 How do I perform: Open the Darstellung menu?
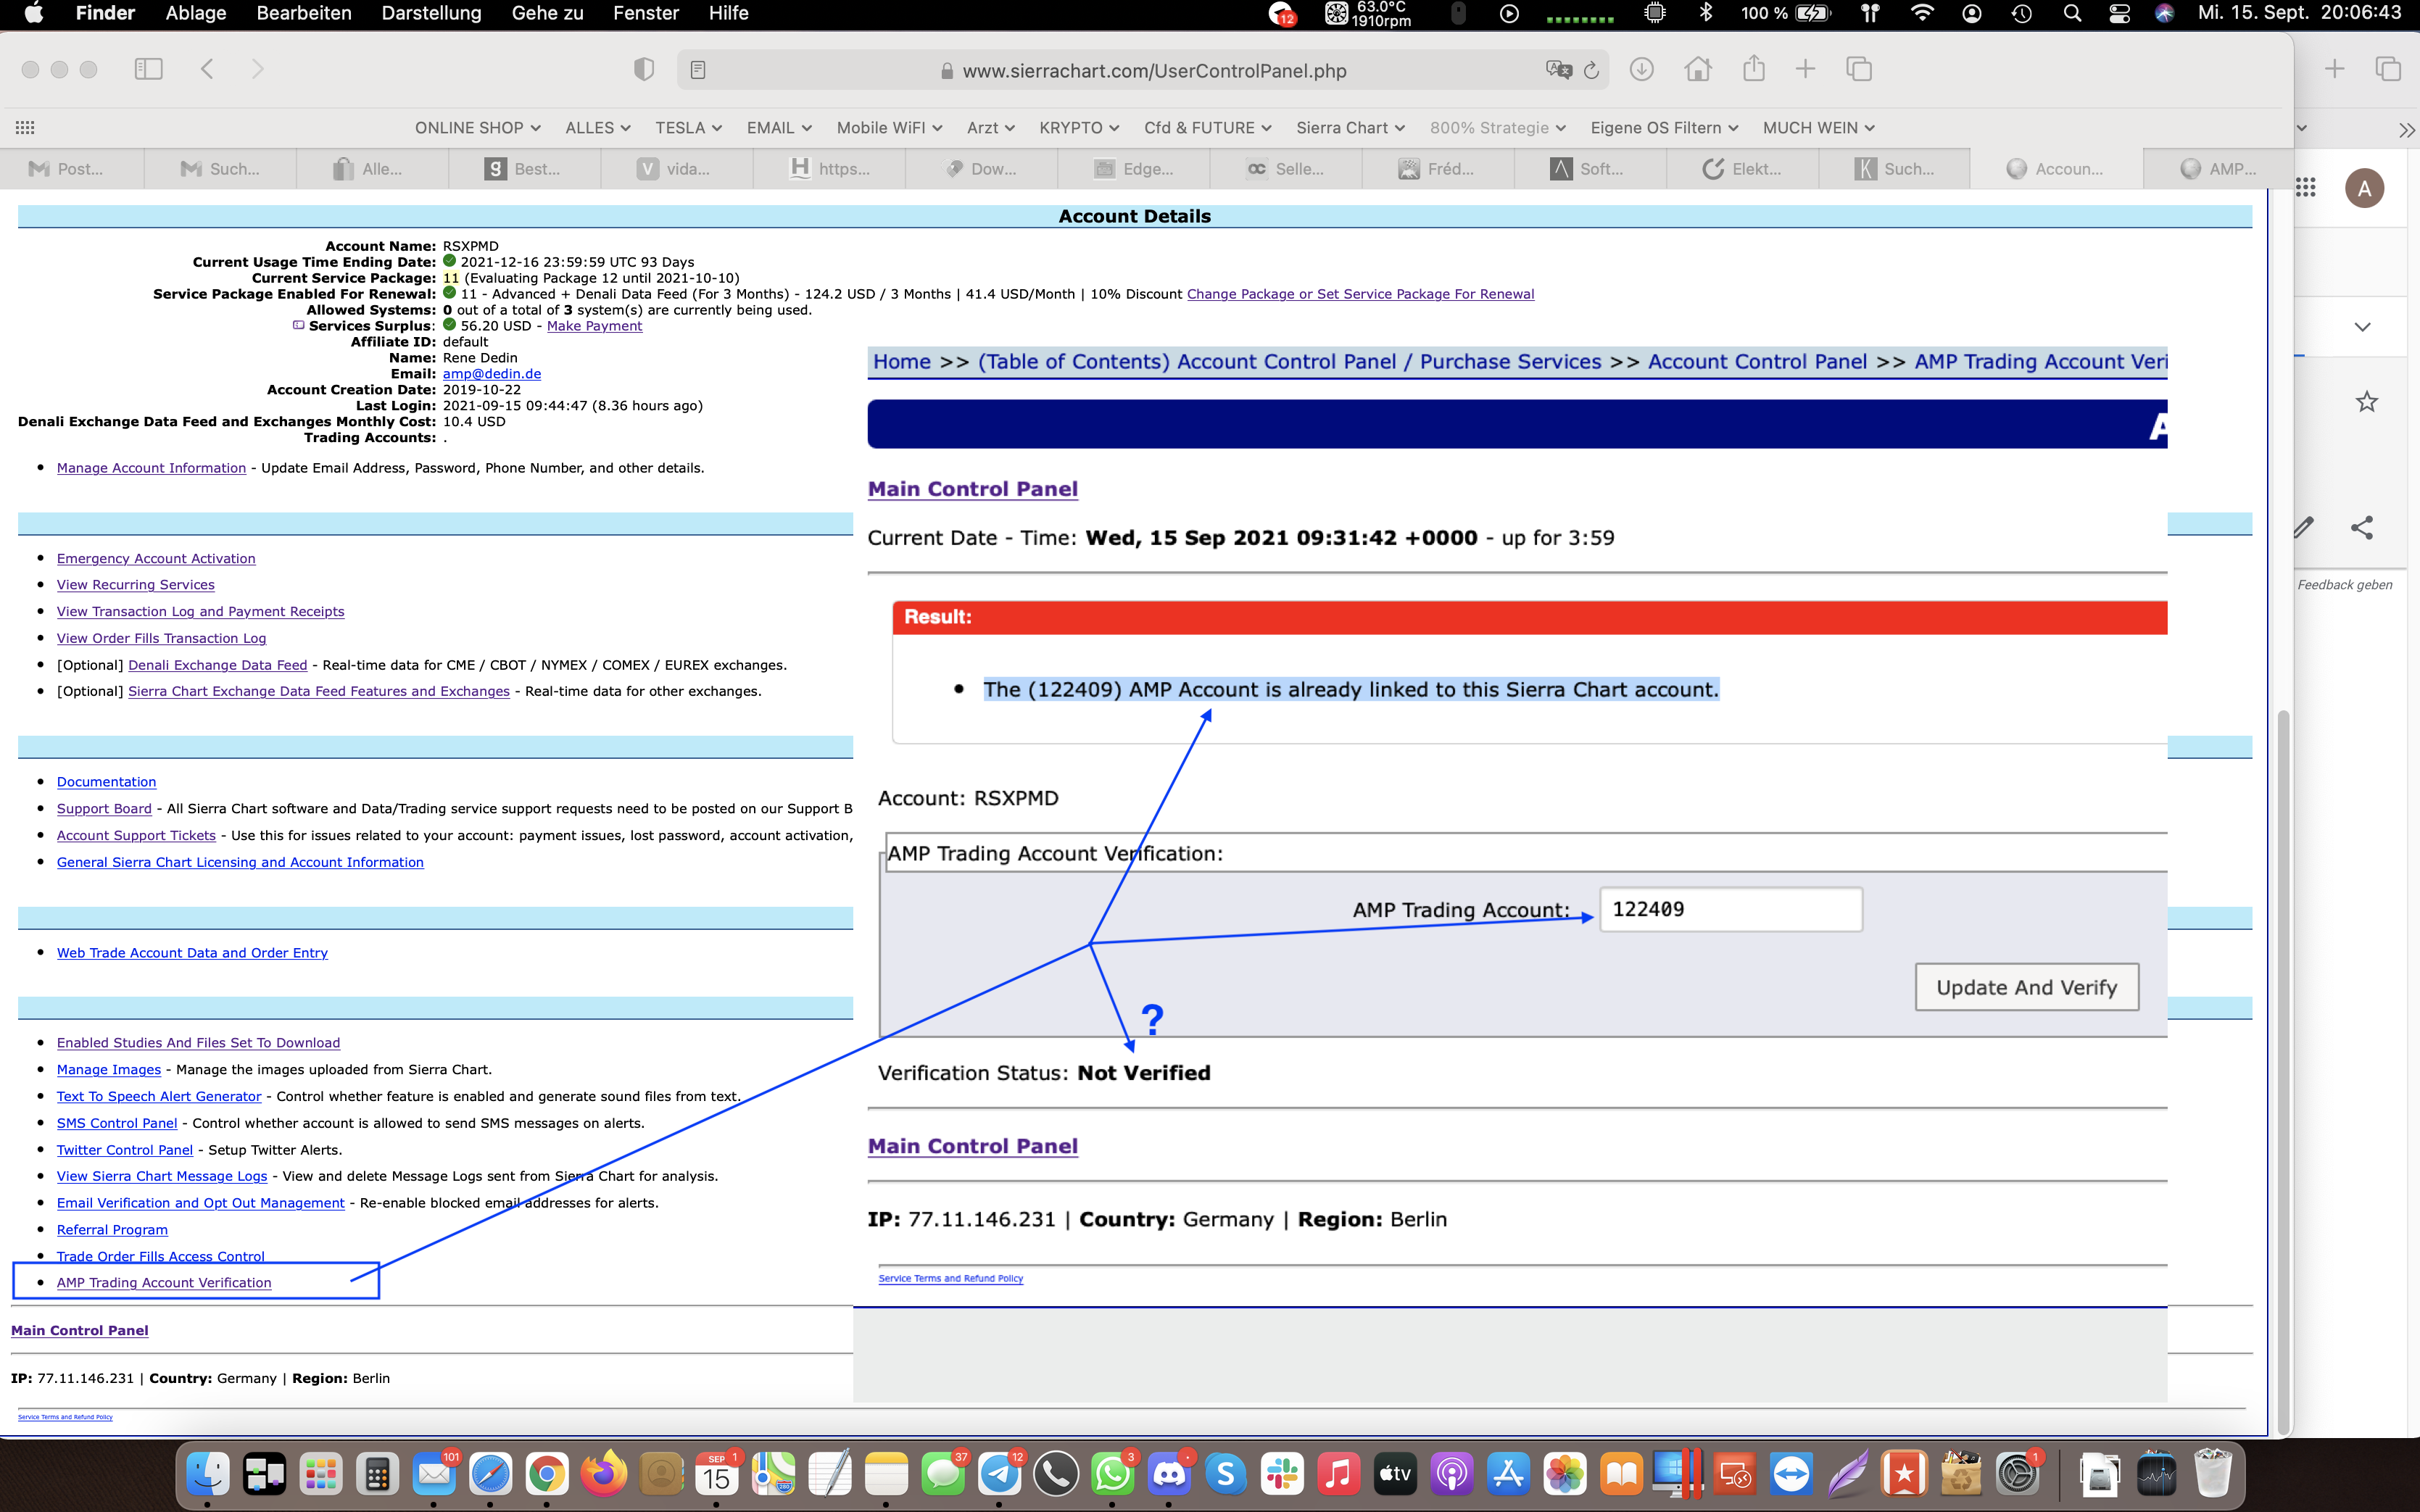[x=431, y=13]
